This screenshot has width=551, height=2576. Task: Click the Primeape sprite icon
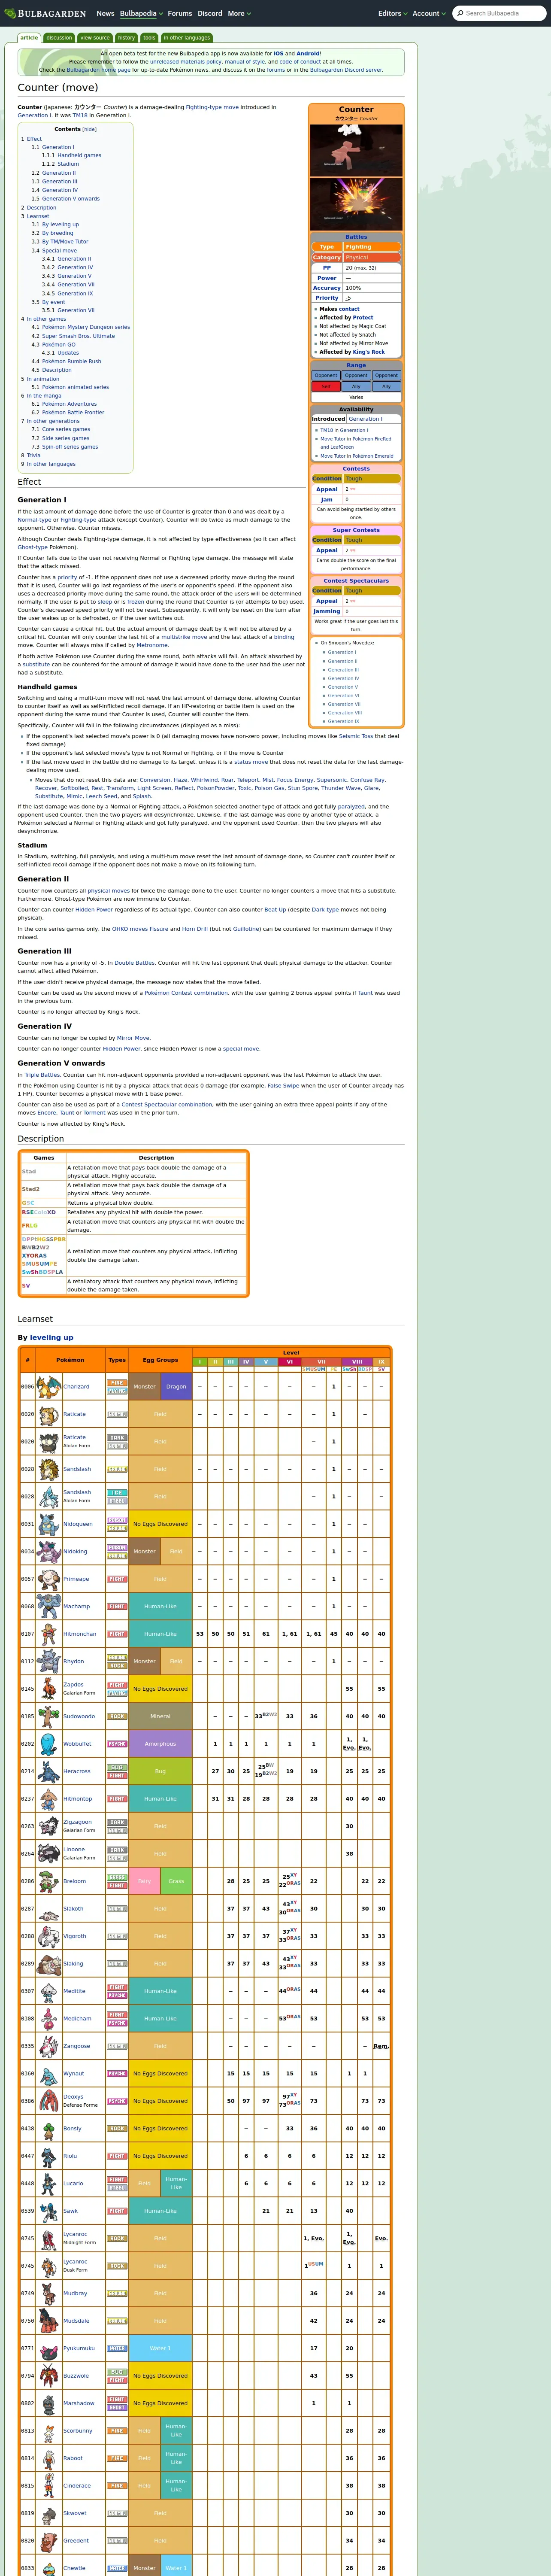coord(49,1579)
